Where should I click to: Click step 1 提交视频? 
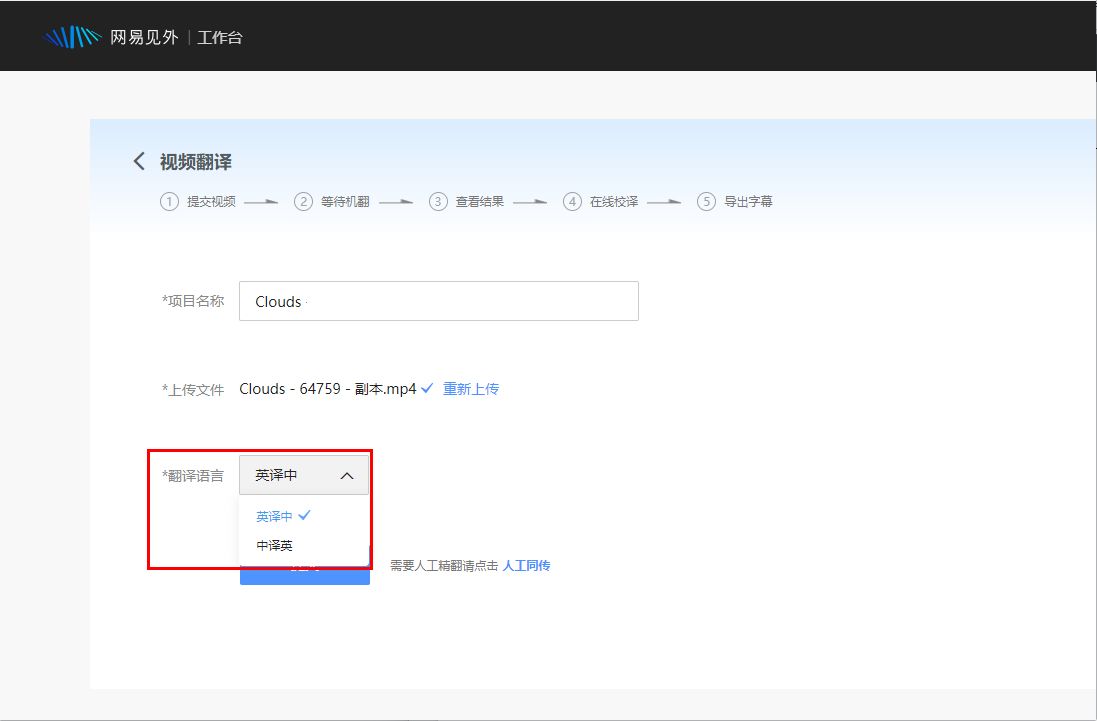pyautogui.click(x=198, y=201)
